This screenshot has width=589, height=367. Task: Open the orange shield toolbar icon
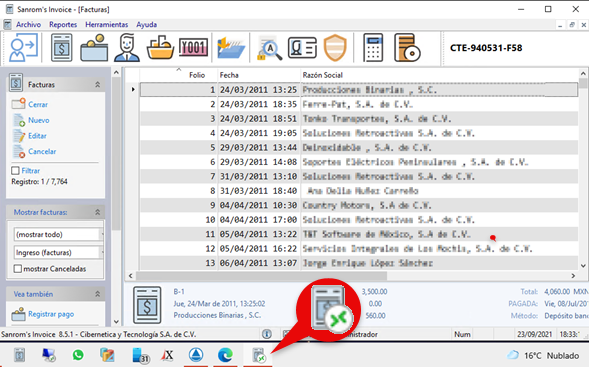pyautogui.click(x=335, y=48)
